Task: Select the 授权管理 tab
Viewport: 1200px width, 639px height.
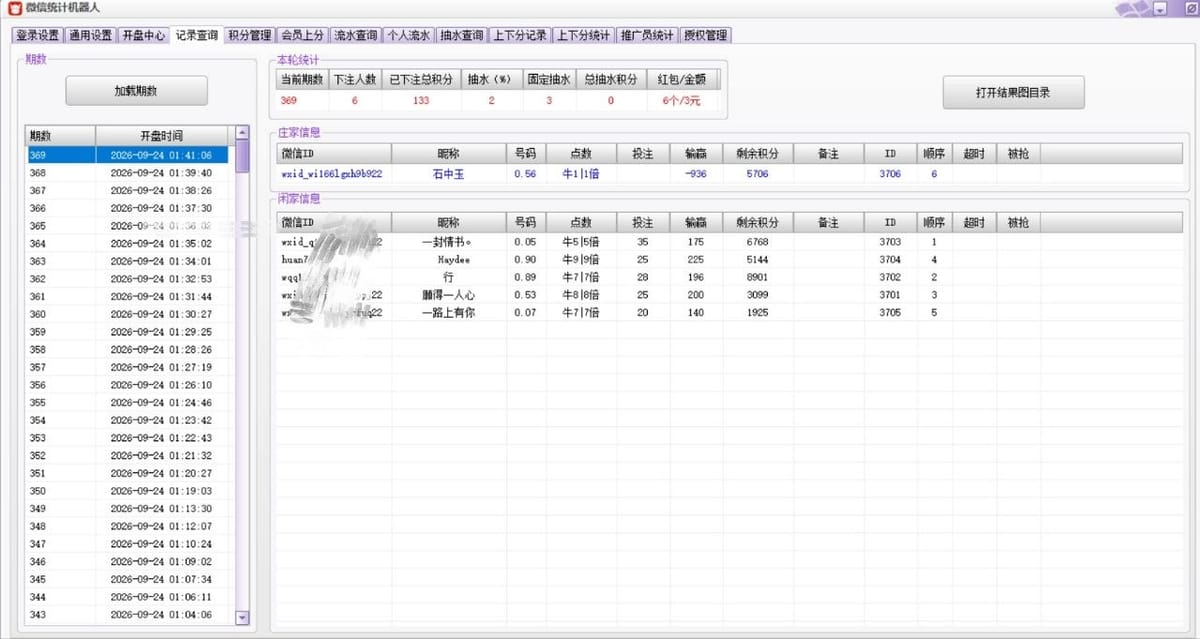Action: pyautogui.click(x=705, y=35)
